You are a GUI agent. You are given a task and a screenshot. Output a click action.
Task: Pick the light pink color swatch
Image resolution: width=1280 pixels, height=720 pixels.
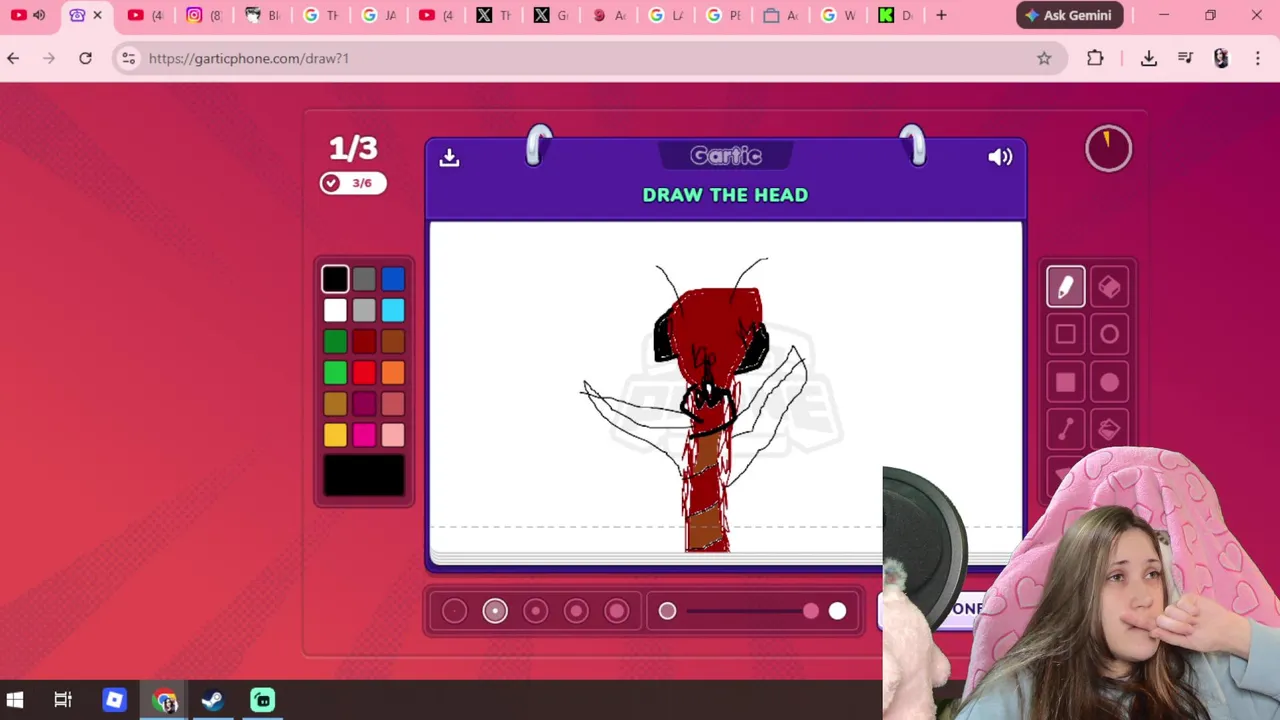coord(393,435)
